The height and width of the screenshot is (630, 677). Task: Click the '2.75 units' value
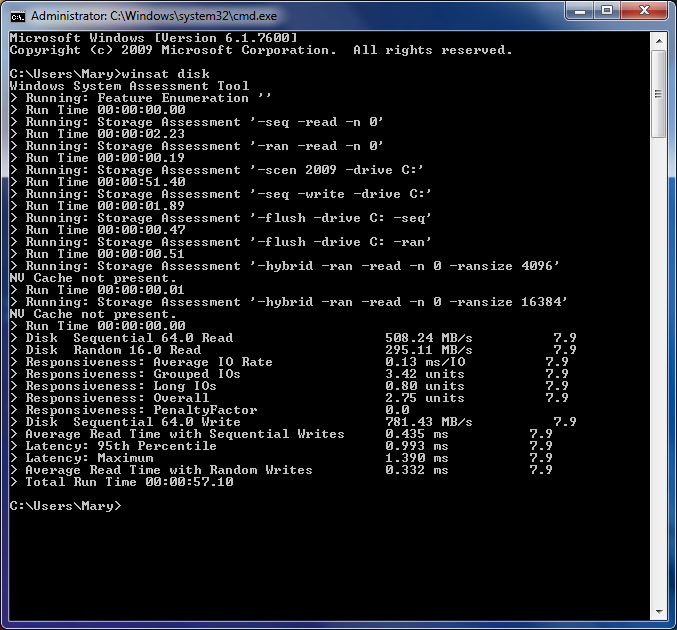(425, 398)
